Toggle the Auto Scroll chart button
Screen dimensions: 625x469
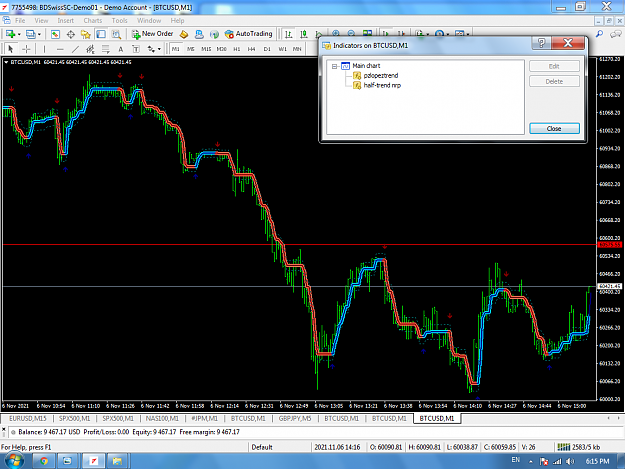tap(386, 33)
